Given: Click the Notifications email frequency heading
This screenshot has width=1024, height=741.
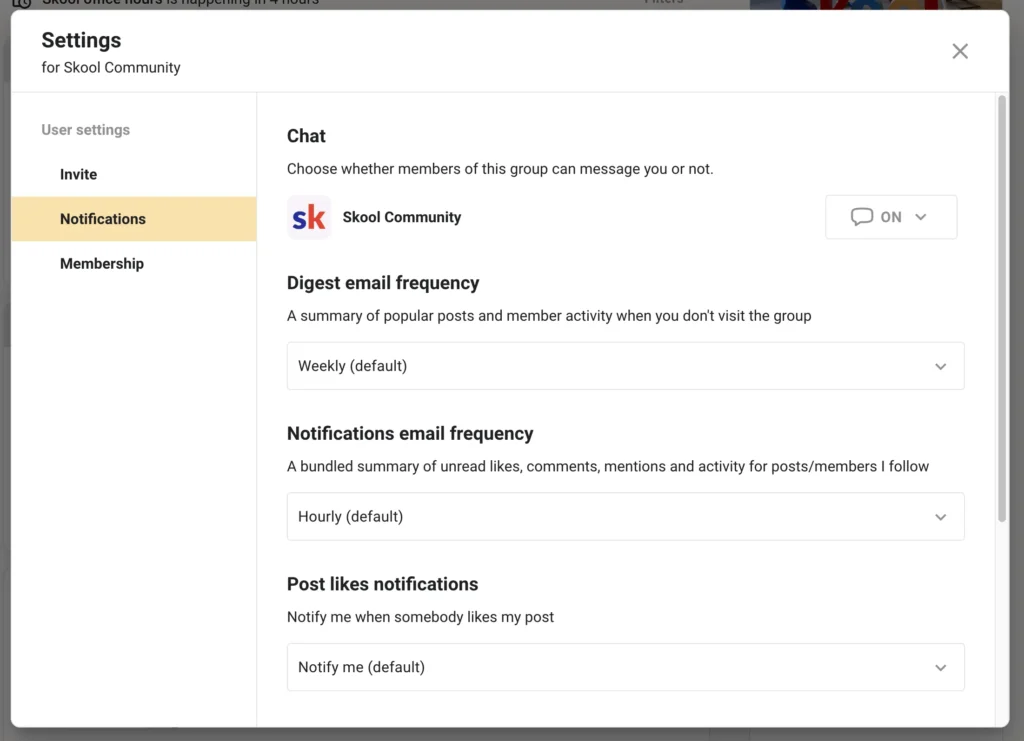Looking at the screenshot, I should pyautogui.click(x=410, y=434).
